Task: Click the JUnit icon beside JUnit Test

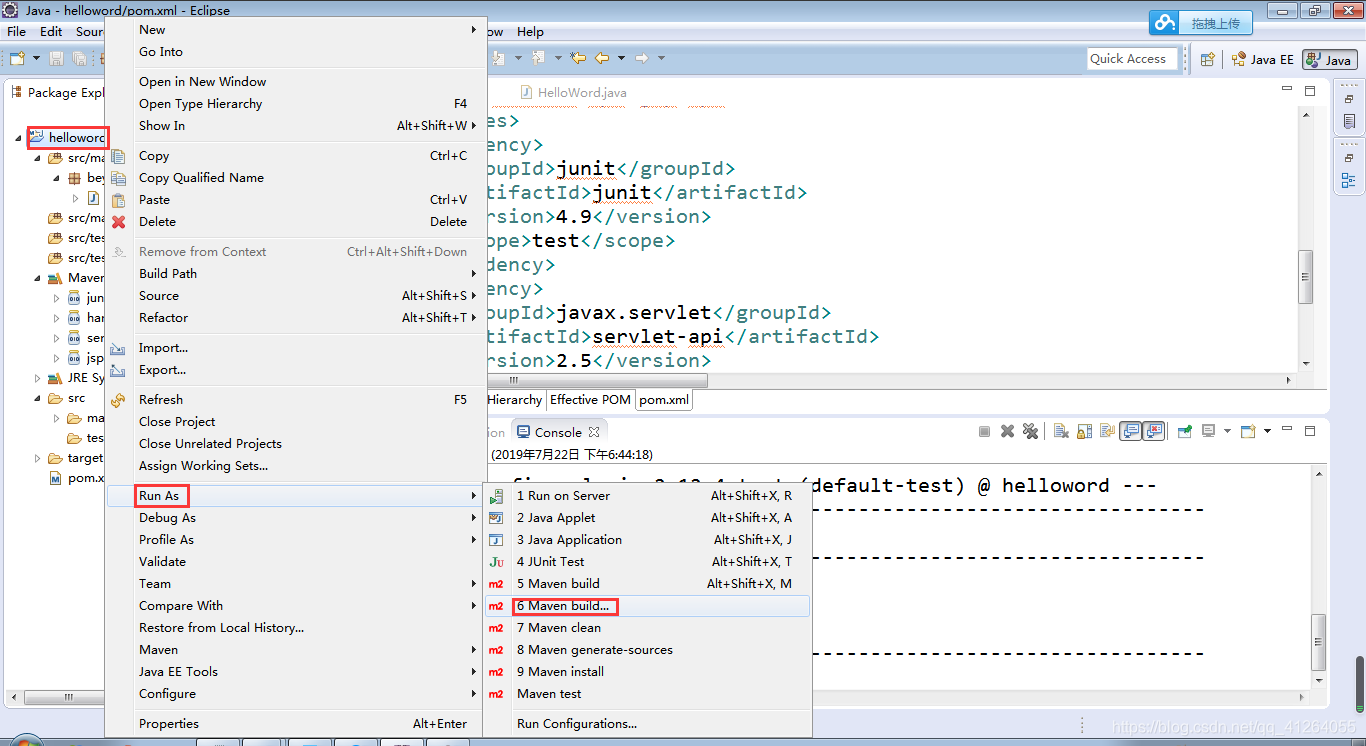Action: click(x=496, y=562)
